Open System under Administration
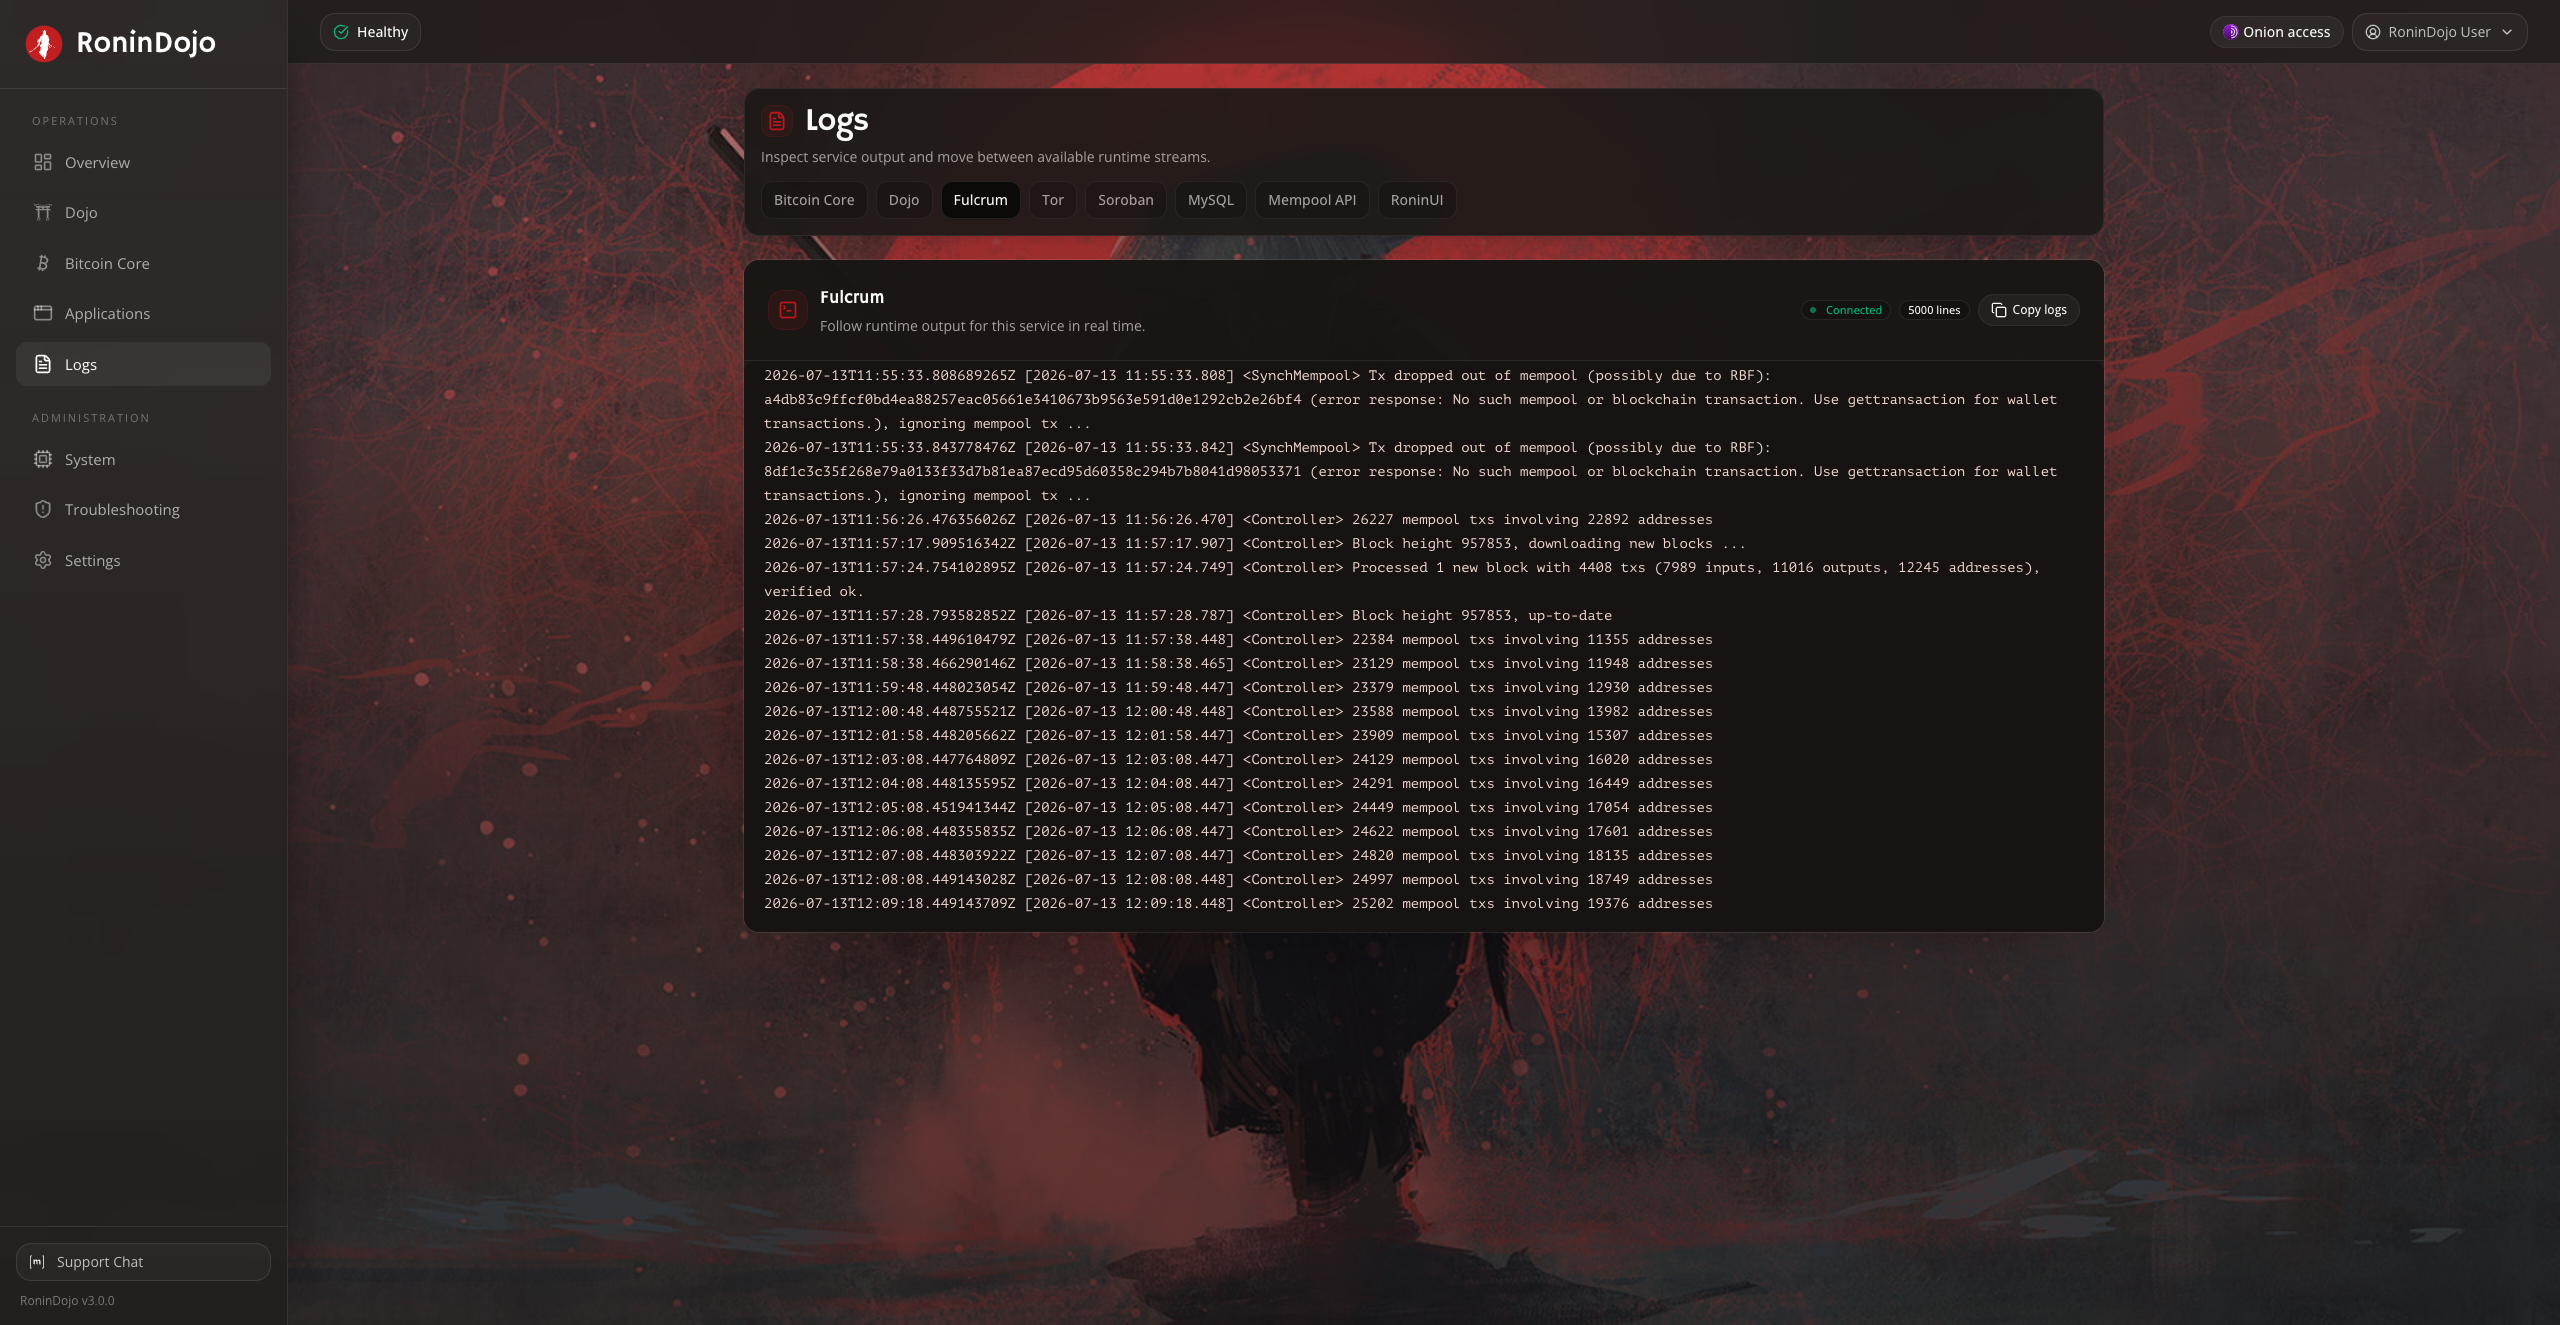 [x=143, y=459]
